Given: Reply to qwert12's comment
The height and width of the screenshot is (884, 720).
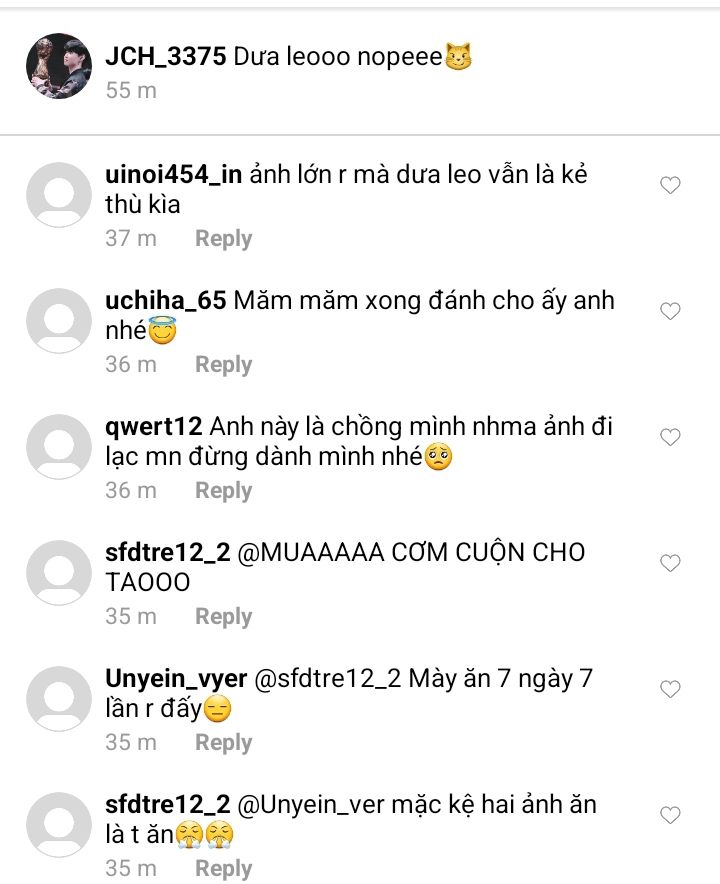Looking at the screenshot, I should (x=223, y=491).
